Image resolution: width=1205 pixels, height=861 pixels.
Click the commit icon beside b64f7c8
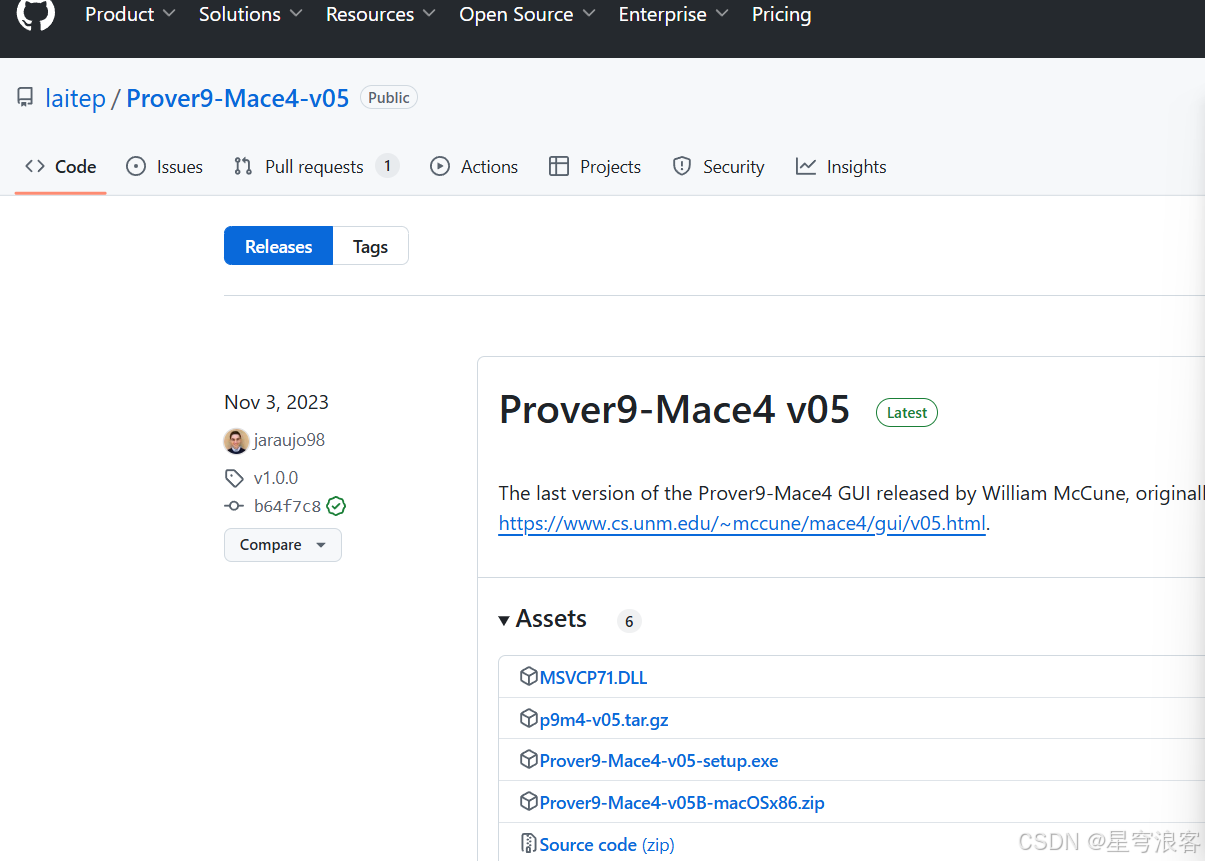pos(234,506)
